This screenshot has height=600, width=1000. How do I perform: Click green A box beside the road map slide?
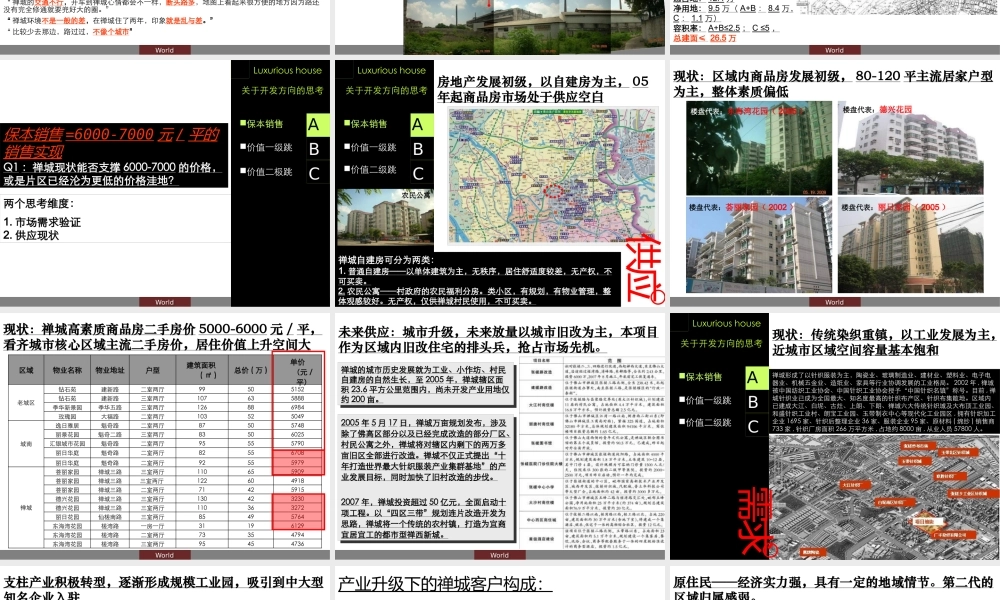pos(422,125)
